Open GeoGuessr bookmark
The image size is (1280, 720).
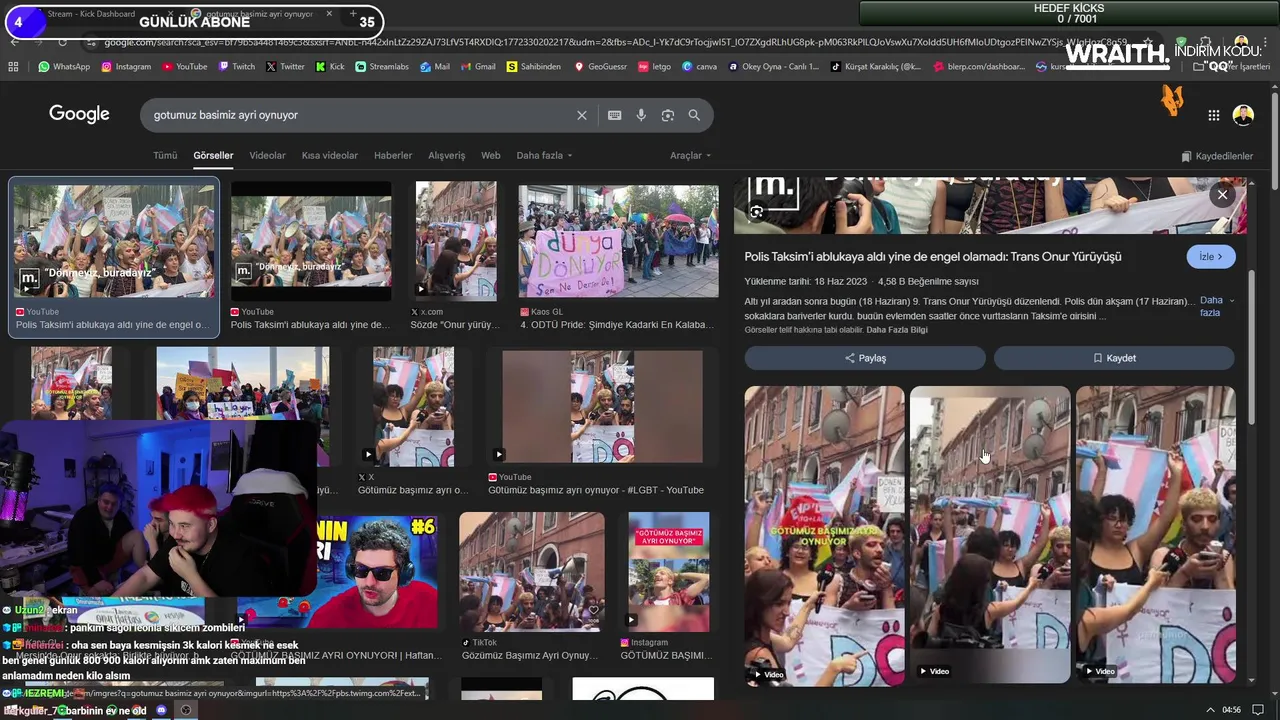pos(601,67)
